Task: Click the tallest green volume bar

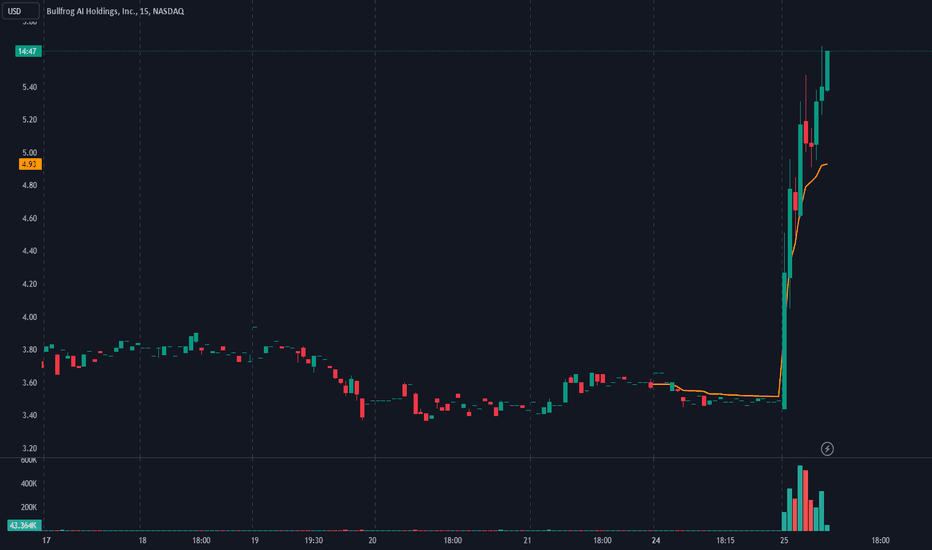Action: coord(800,498)
